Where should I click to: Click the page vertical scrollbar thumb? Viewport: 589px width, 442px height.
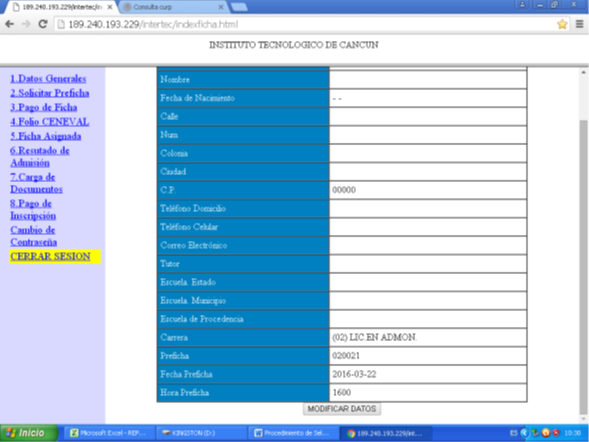[x=583, y=267]
